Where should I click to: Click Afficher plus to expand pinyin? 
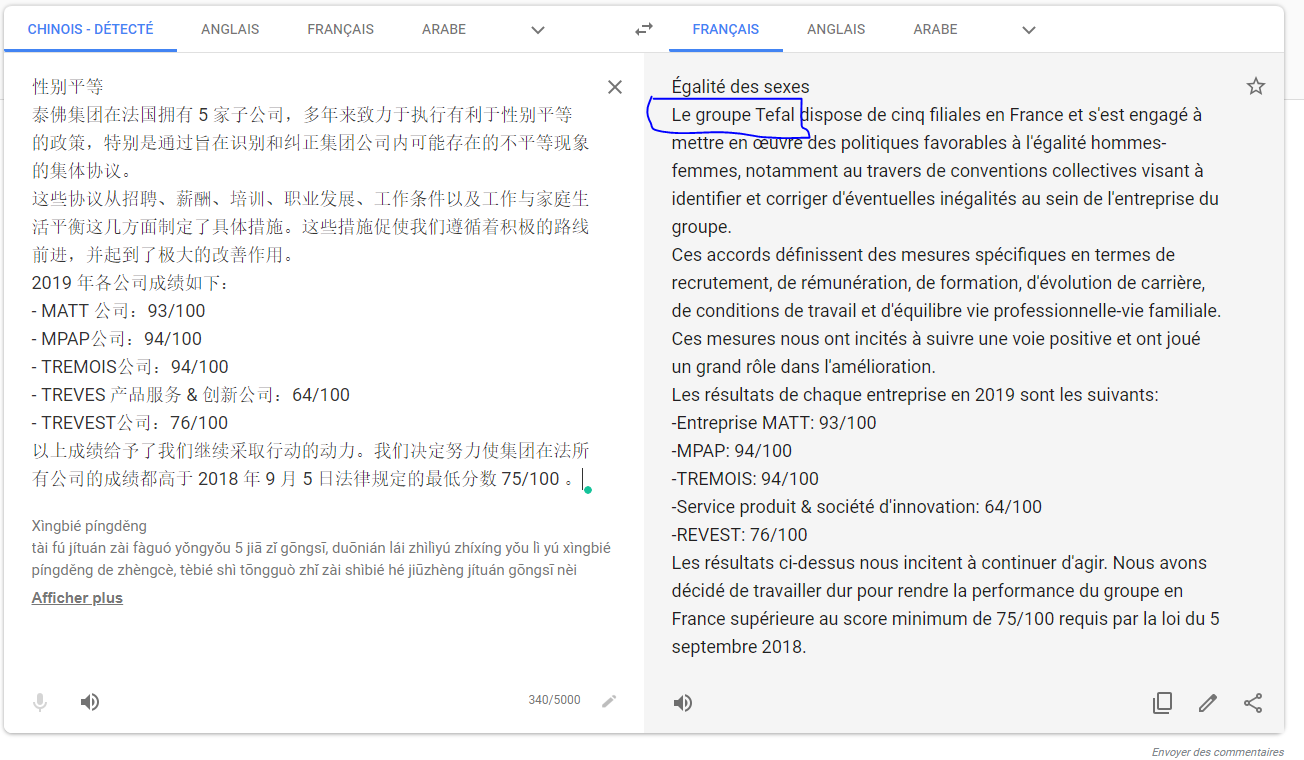tap(77, 598)
